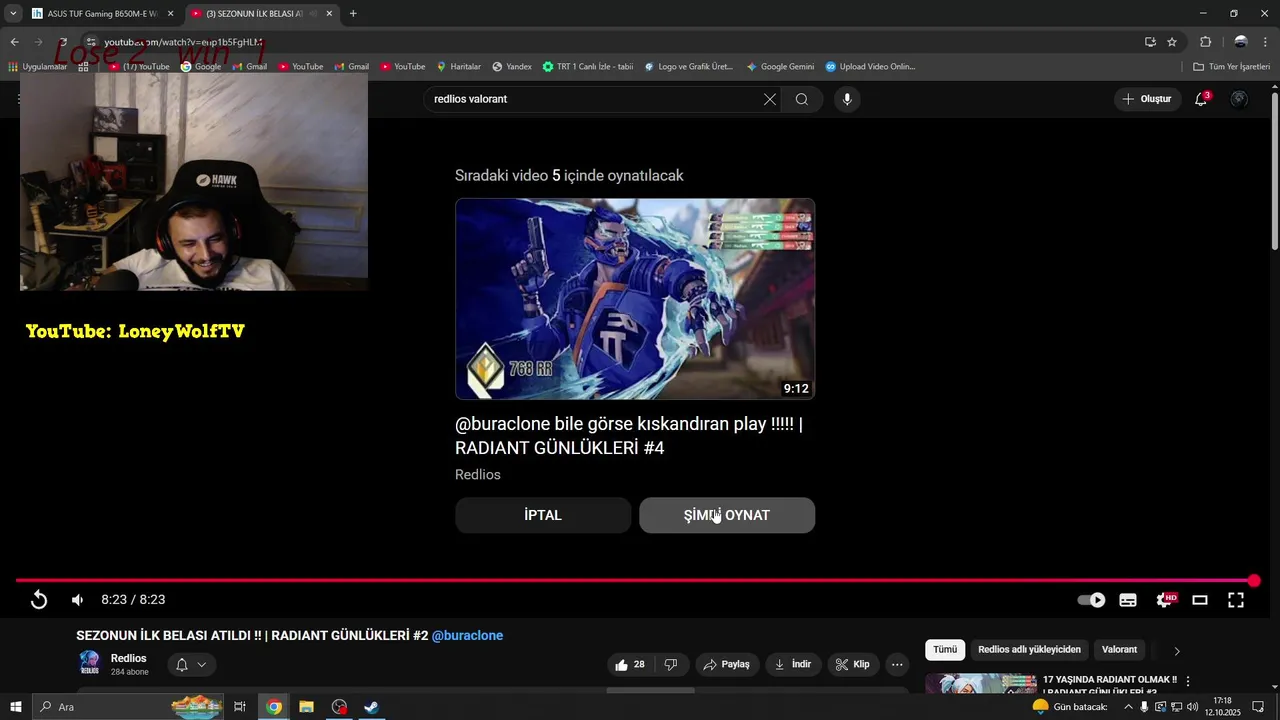Mute the video with the speaker icon
The width and height of the screenshot is (1280, 720).
78,600
